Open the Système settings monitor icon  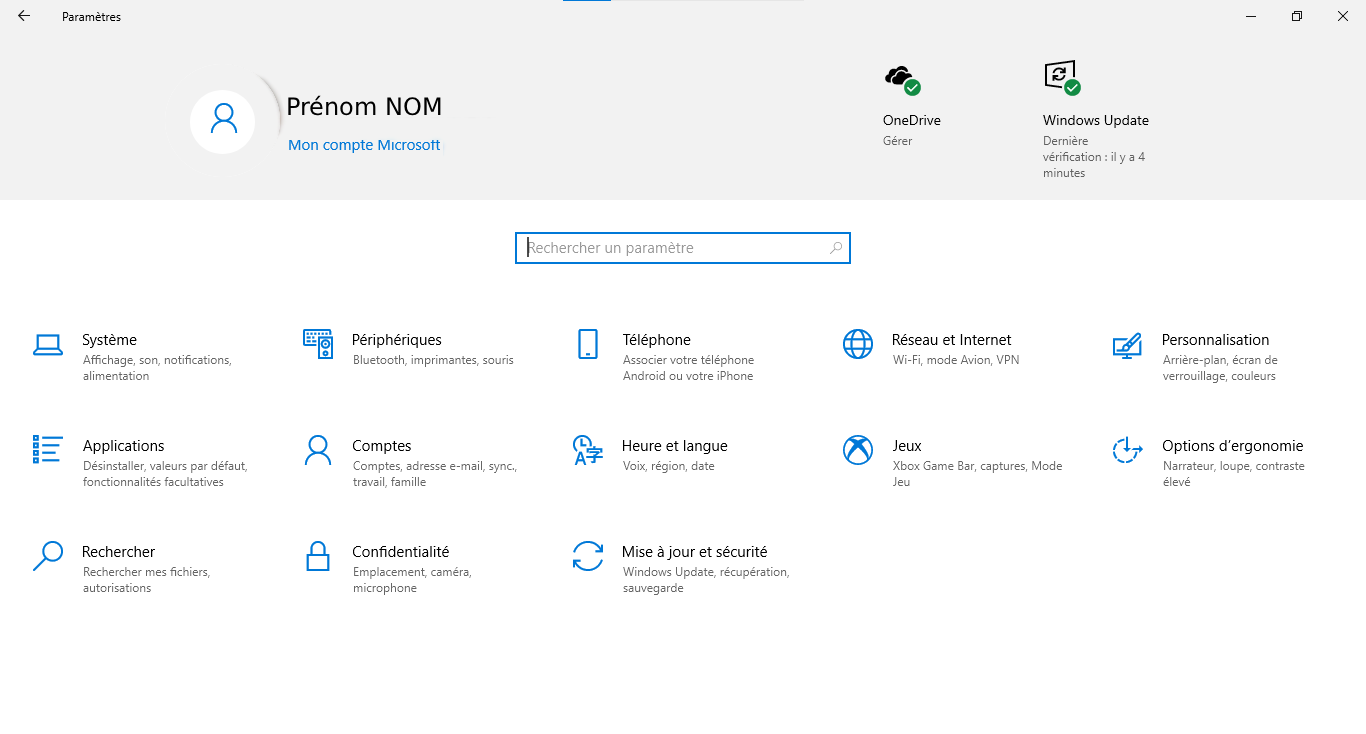point(48,345)
